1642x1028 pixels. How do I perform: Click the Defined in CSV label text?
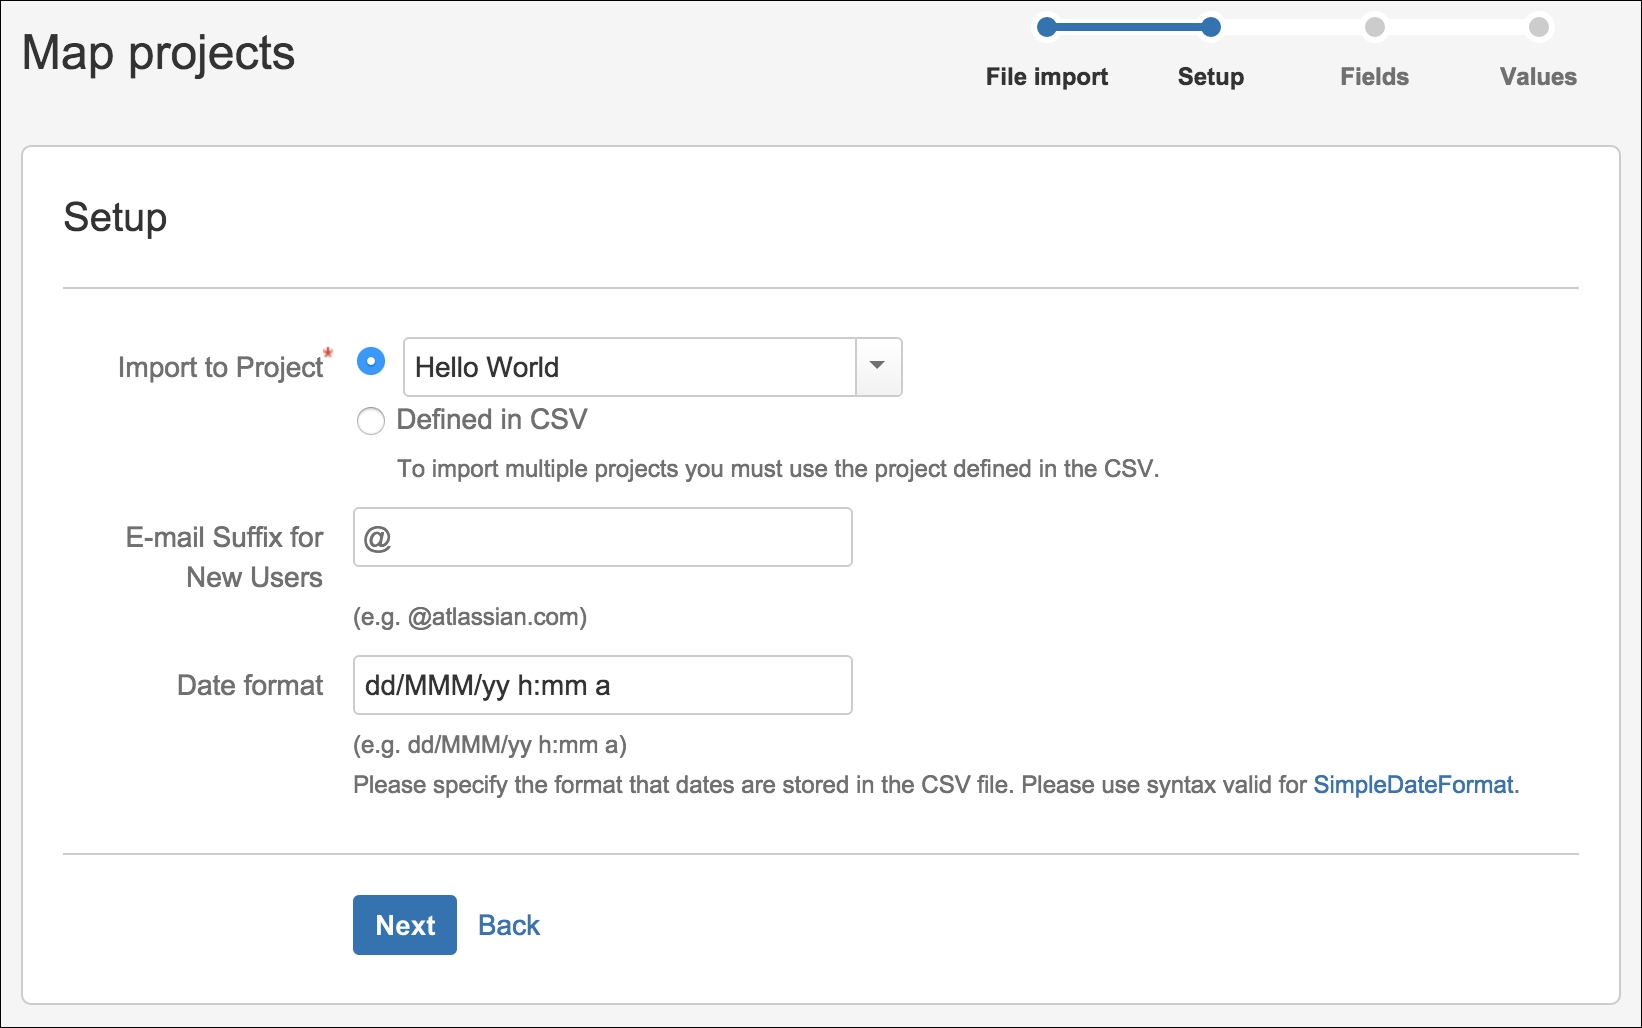point(492,420)
